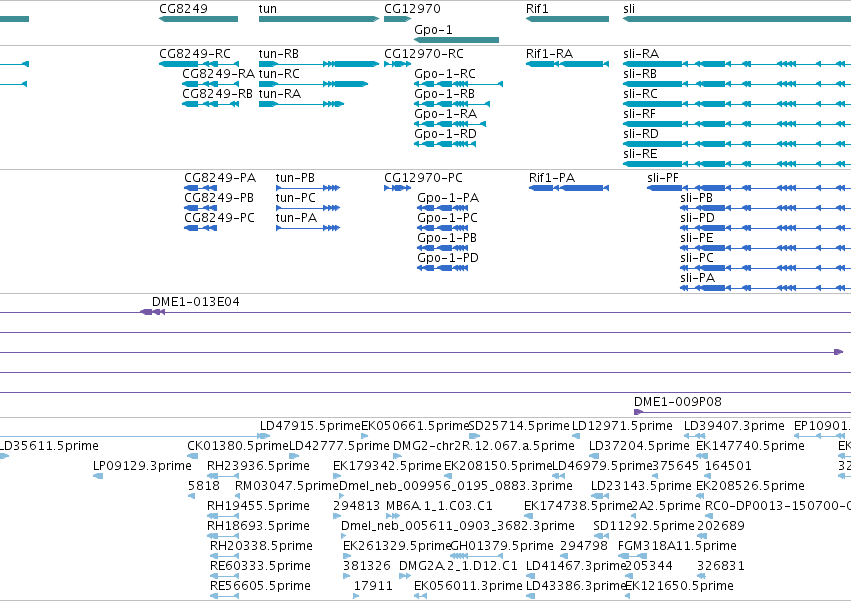Select the CG8249 gene feature

point(198,19)
